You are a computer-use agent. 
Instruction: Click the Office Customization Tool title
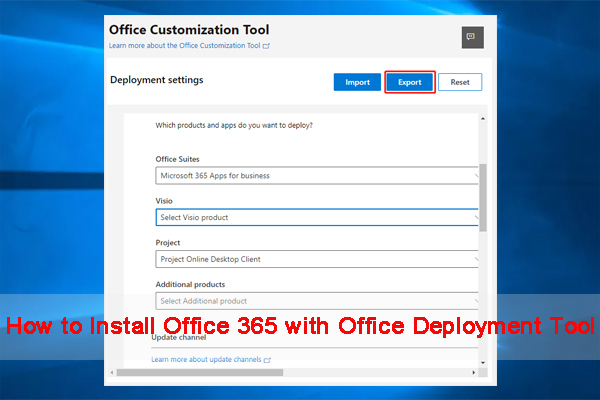coord(189,29)
